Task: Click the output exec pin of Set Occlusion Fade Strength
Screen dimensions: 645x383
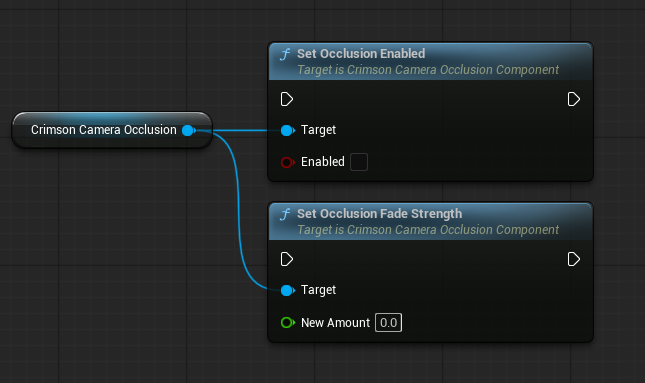Action: [573, 259]
